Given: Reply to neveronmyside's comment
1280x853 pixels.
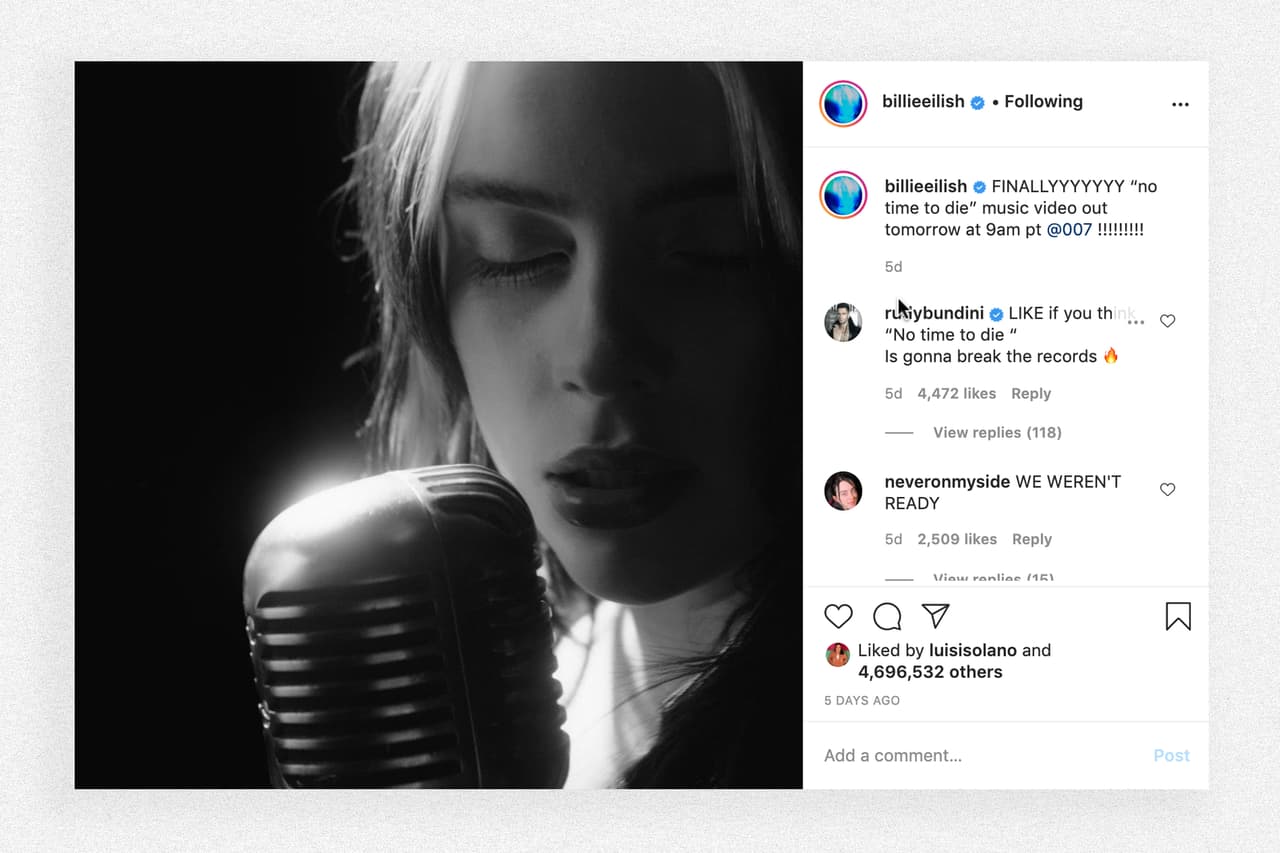Looking at the screenshot, I should pos(1032,539).
